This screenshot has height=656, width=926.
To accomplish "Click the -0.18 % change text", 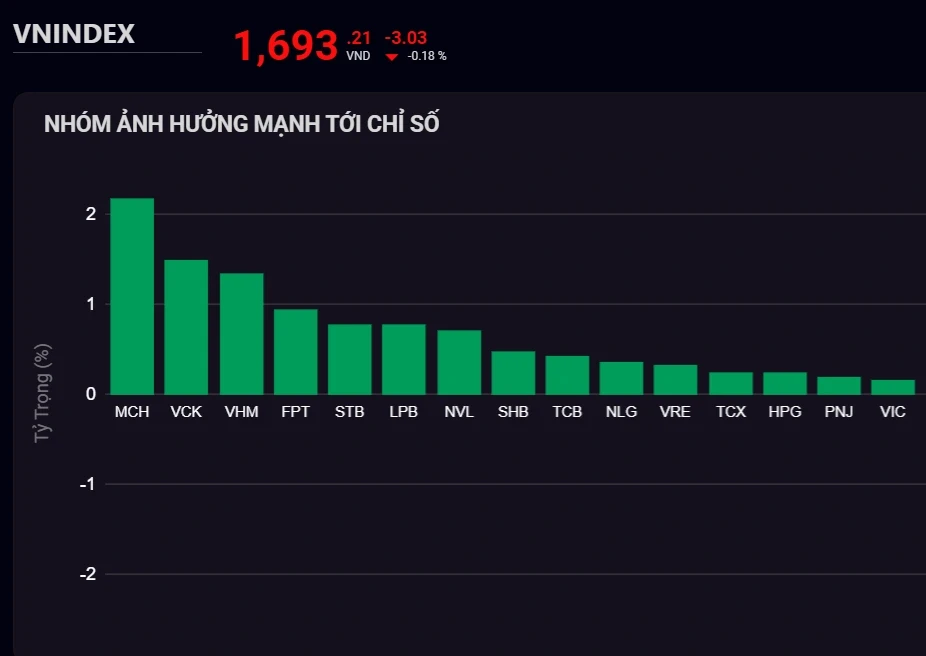I will click(427, 56).
